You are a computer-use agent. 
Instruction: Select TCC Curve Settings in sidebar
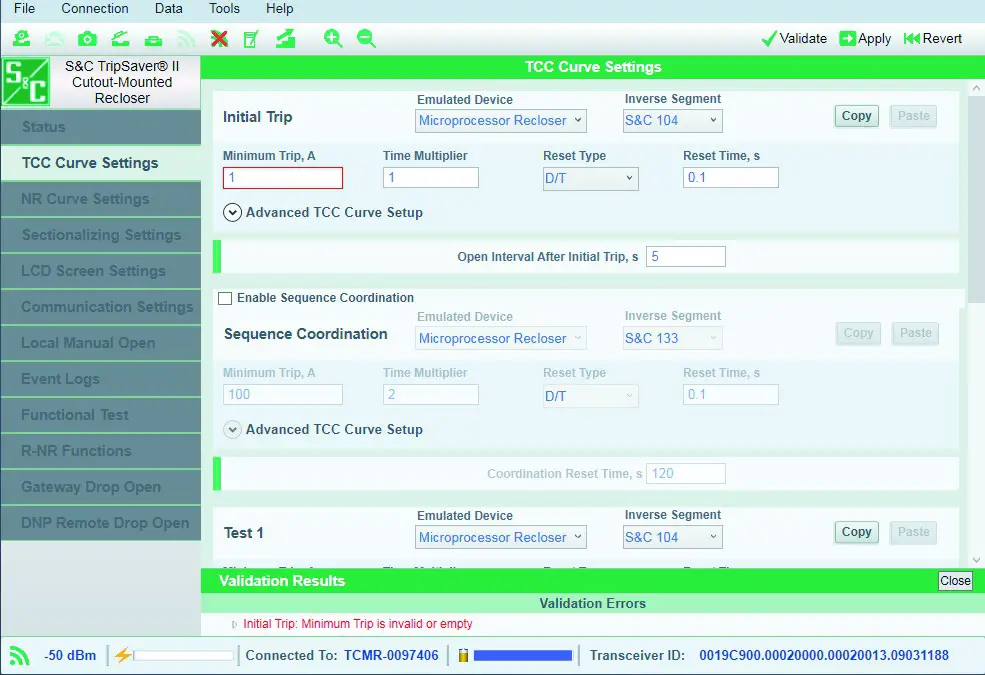click(x=101, y=163)
